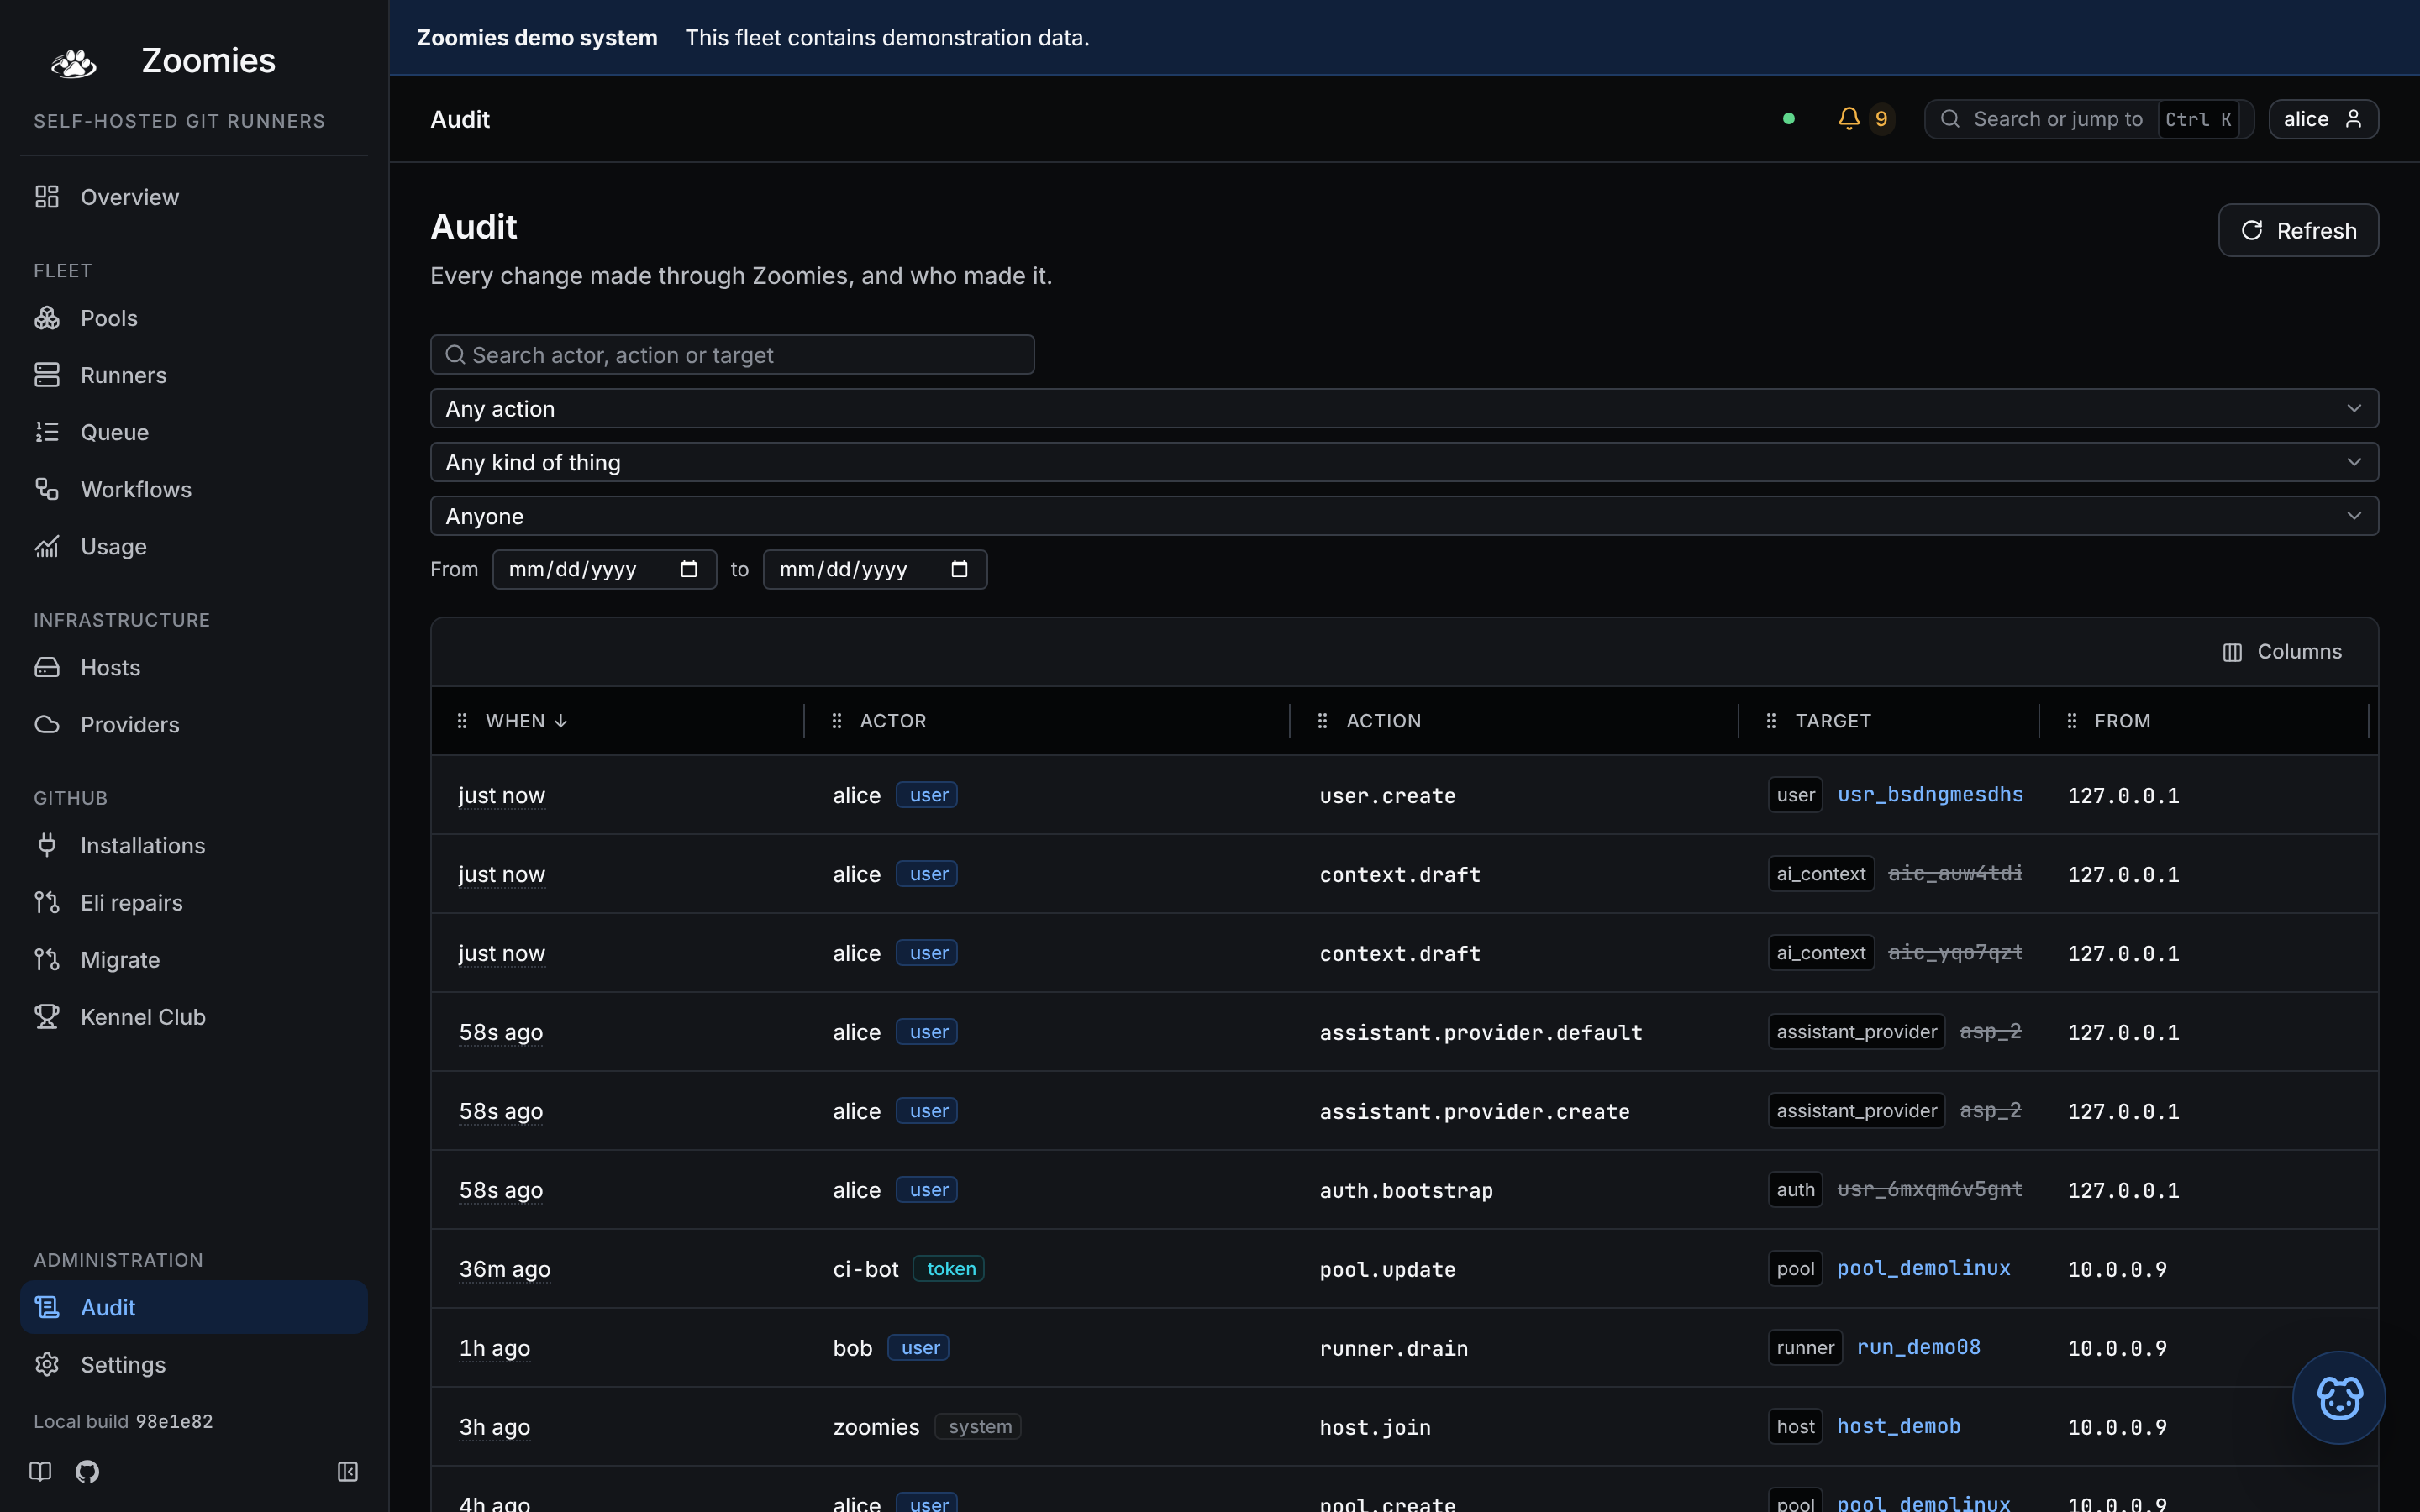Open the Anyone actor dropdown
Image resolution: width=2420 pixels, height=1512 pixels.
click(x=1404, y=516)
